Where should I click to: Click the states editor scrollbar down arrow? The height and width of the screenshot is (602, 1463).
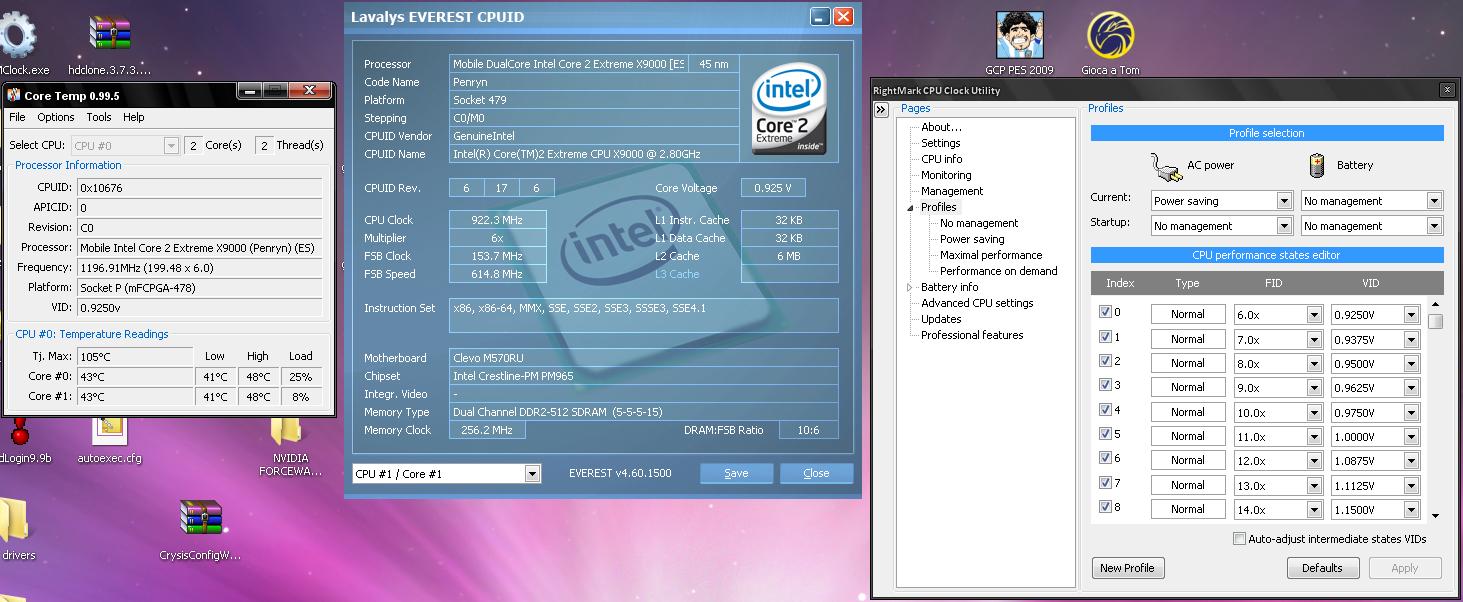pos(1435,515)
